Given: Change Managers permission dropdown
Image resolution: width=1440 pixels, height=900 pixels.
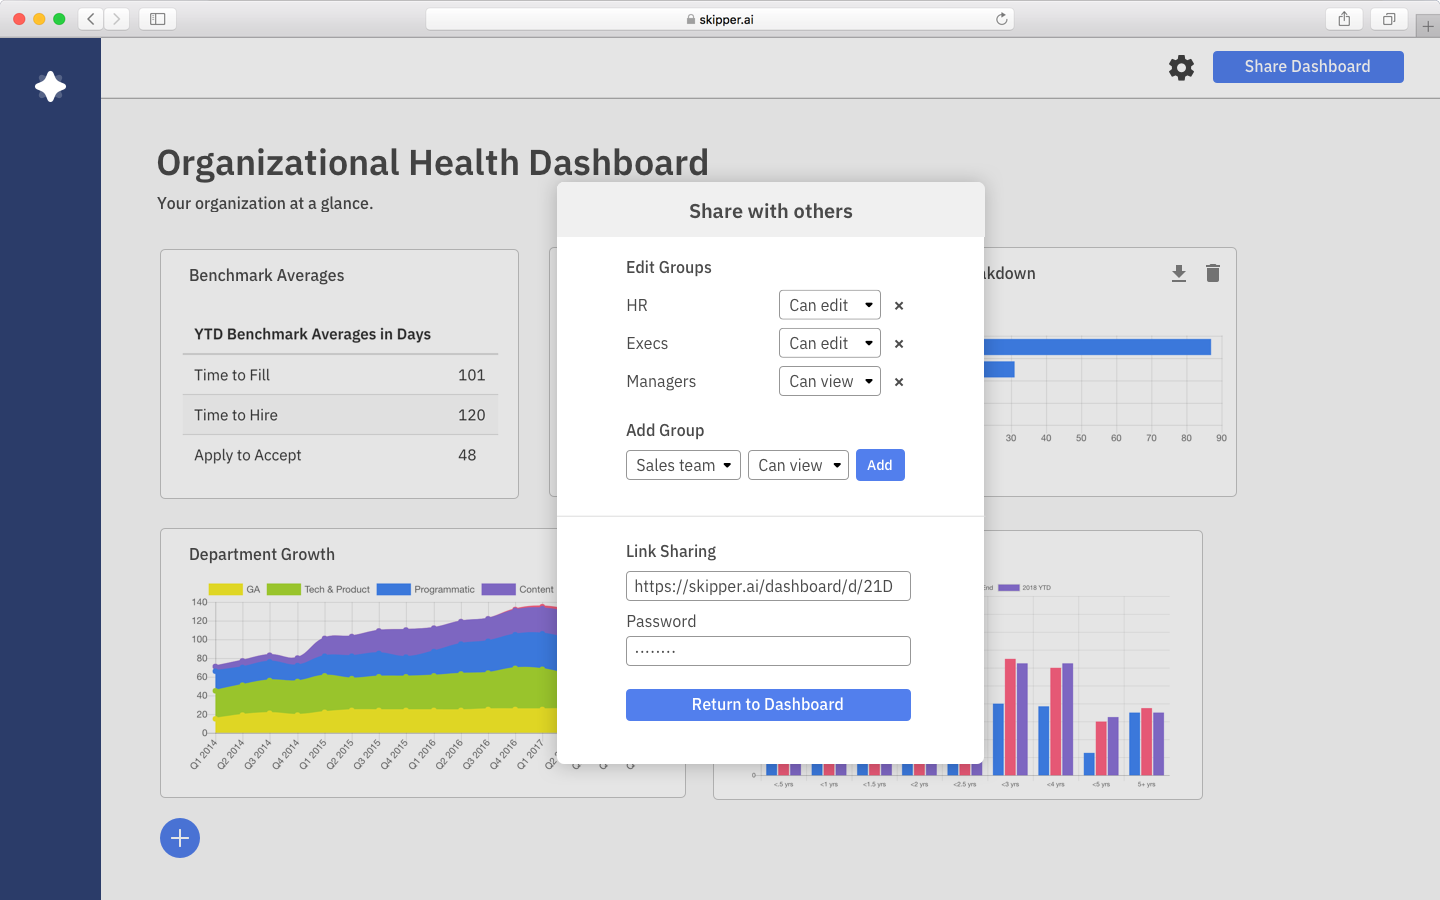Looking at the screenshot, I should [829, 381].
